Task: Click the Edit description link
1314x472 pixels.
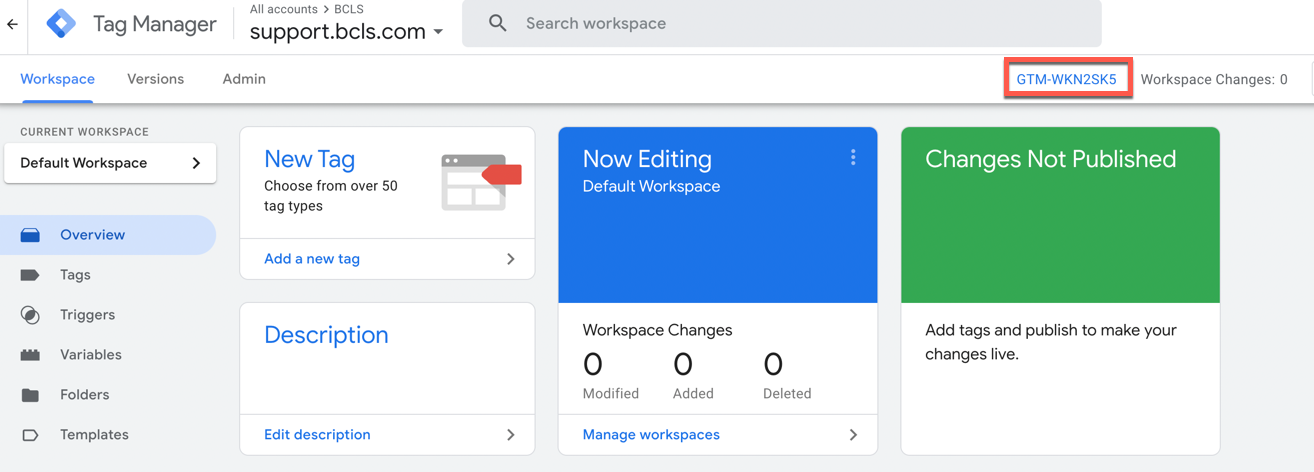Action: point(317,435)
